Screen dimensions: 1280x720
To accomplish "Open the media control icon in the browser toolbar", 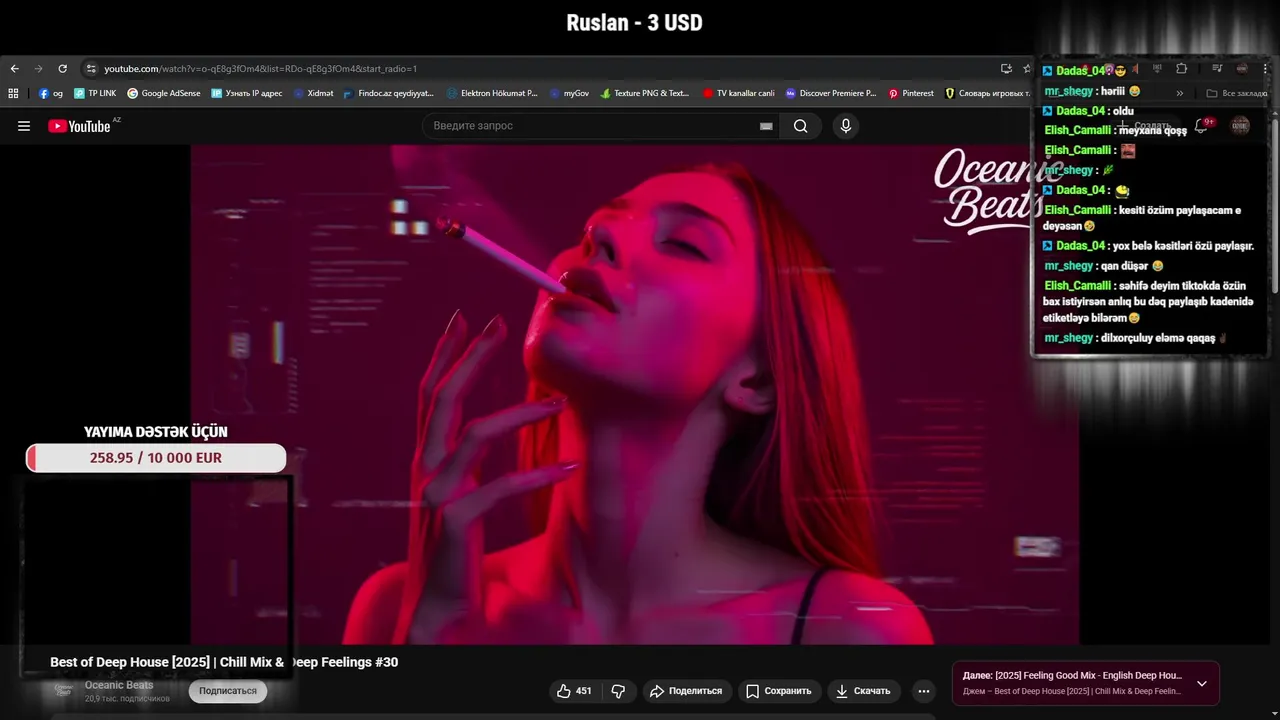I will 1217,69.
